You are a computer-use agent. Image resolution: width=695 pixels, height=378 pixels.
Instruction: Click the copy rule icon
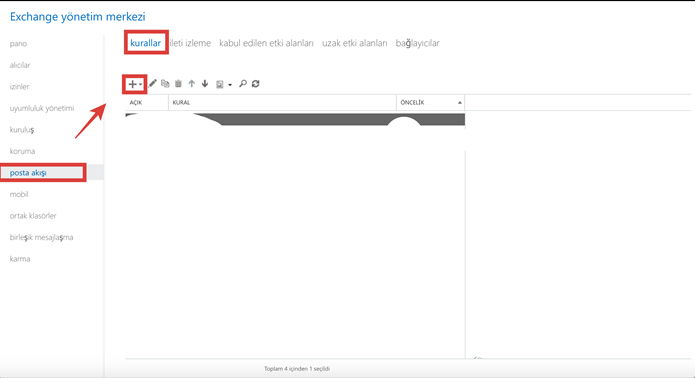click(165, 83)
